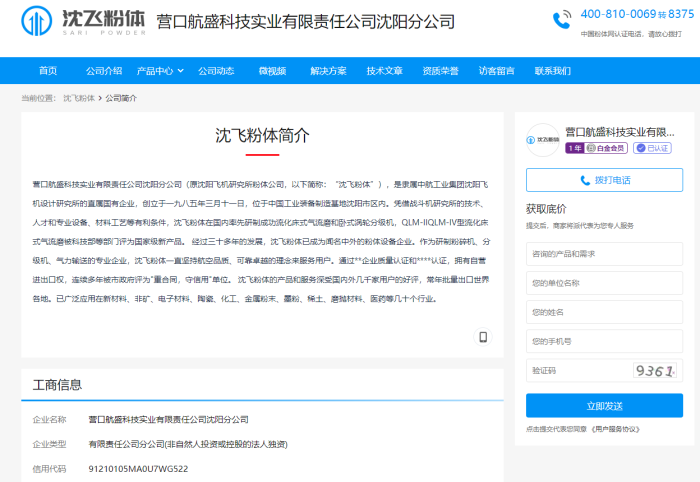Click into the 您的手机号 field
Viewport: 700px width, 482px height.
tap(604, 341)
